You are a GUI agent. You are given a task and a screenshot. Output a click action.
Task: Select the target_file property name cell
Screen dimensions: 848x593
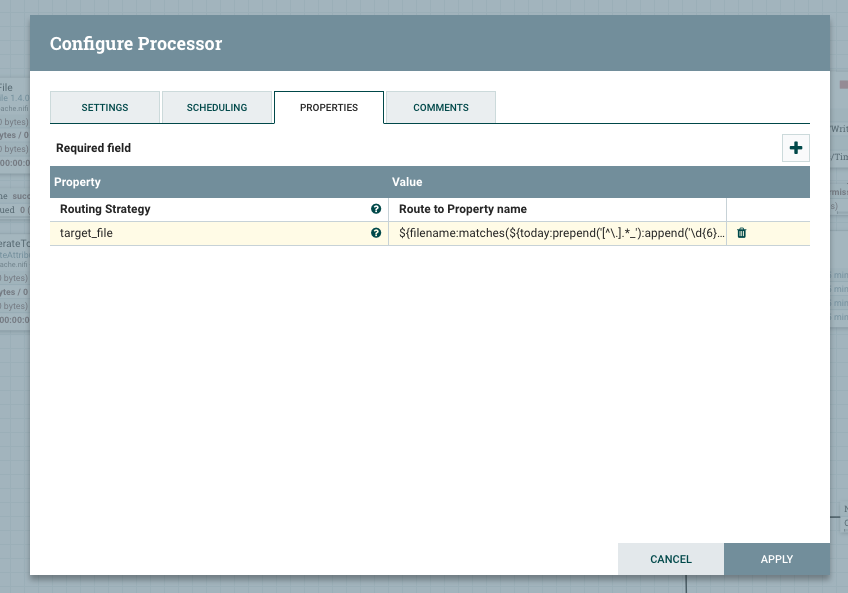210,233
